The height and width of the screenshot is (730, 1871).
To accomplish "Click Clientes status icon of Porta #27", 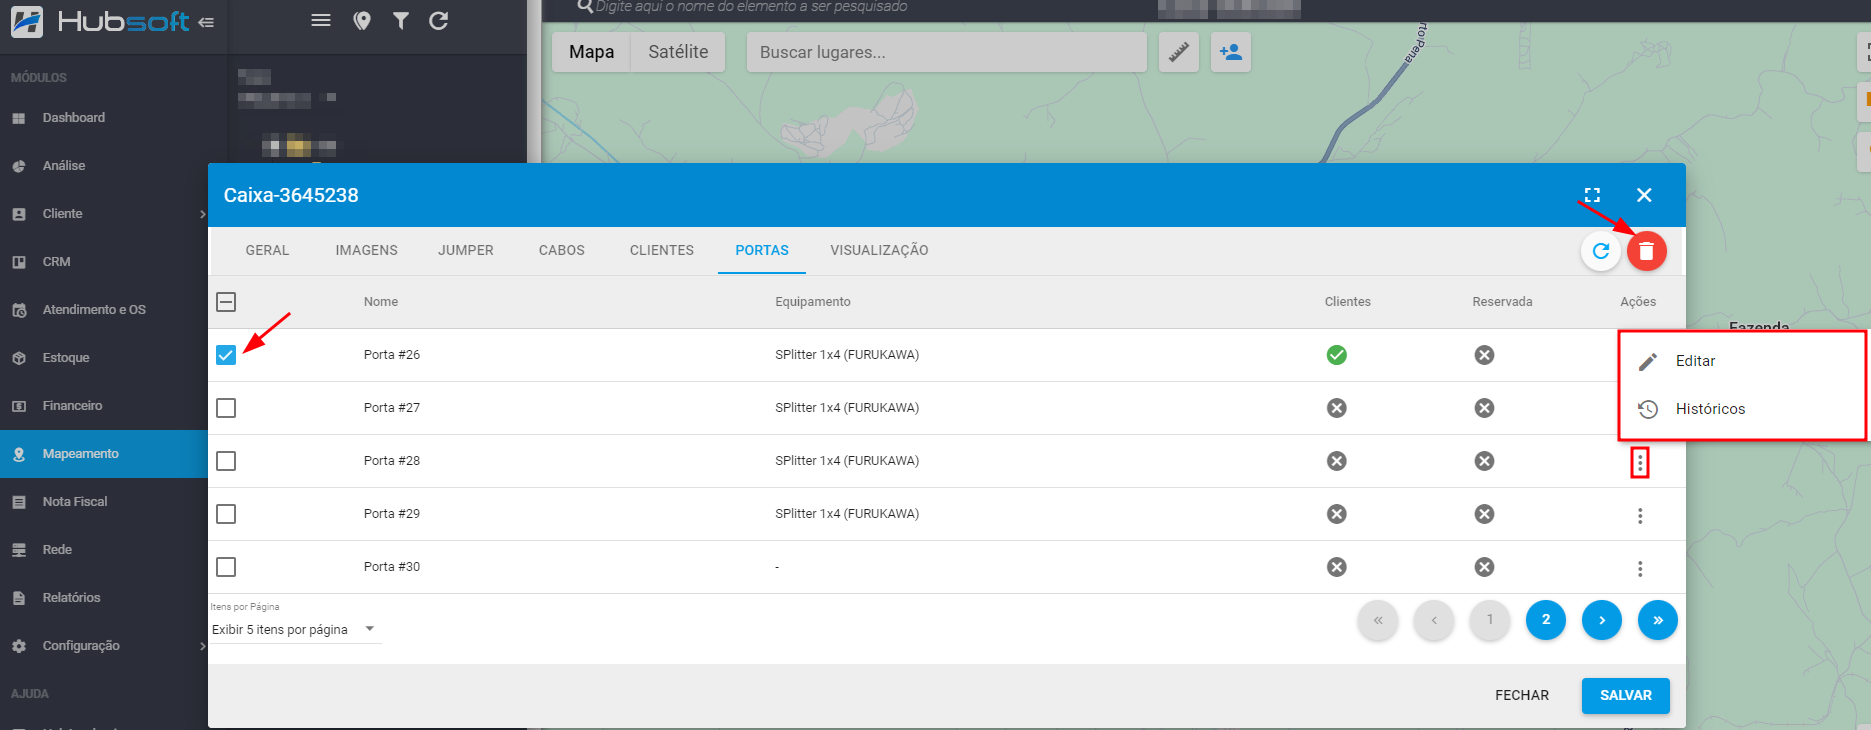I will coord(1336,408).
